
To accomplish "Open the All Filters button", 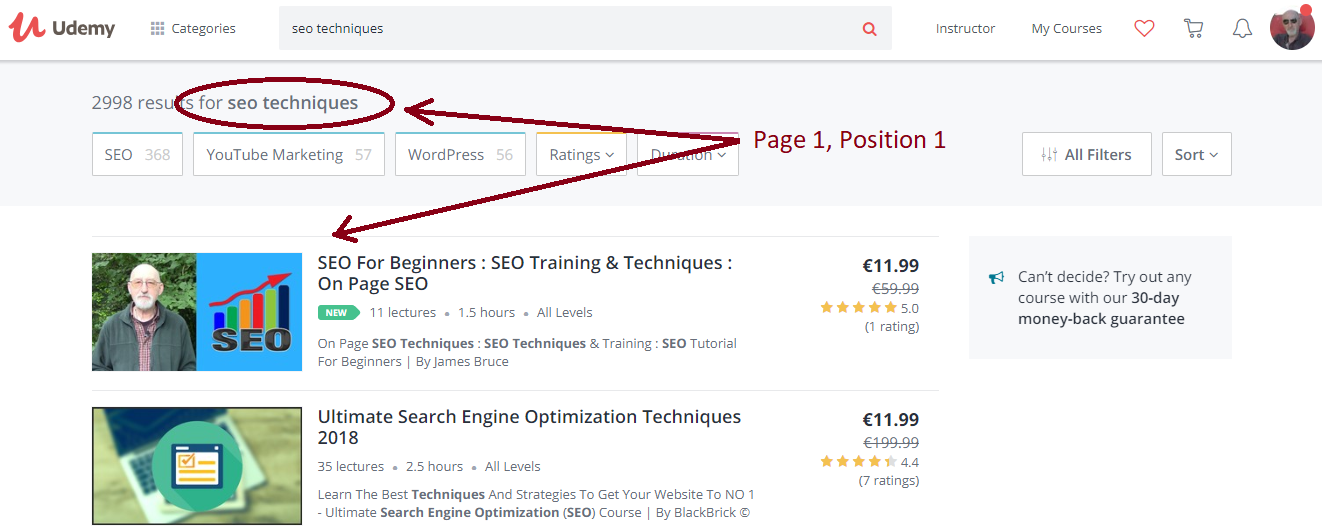I will click(1086, 155).
